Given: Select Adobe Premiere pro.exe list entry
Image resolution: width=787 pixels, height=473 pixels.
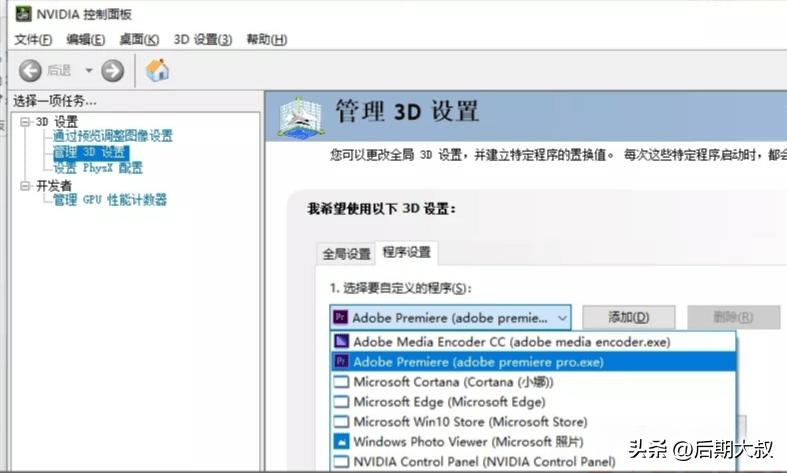Looking at the screenshot, I should point(533,362).
